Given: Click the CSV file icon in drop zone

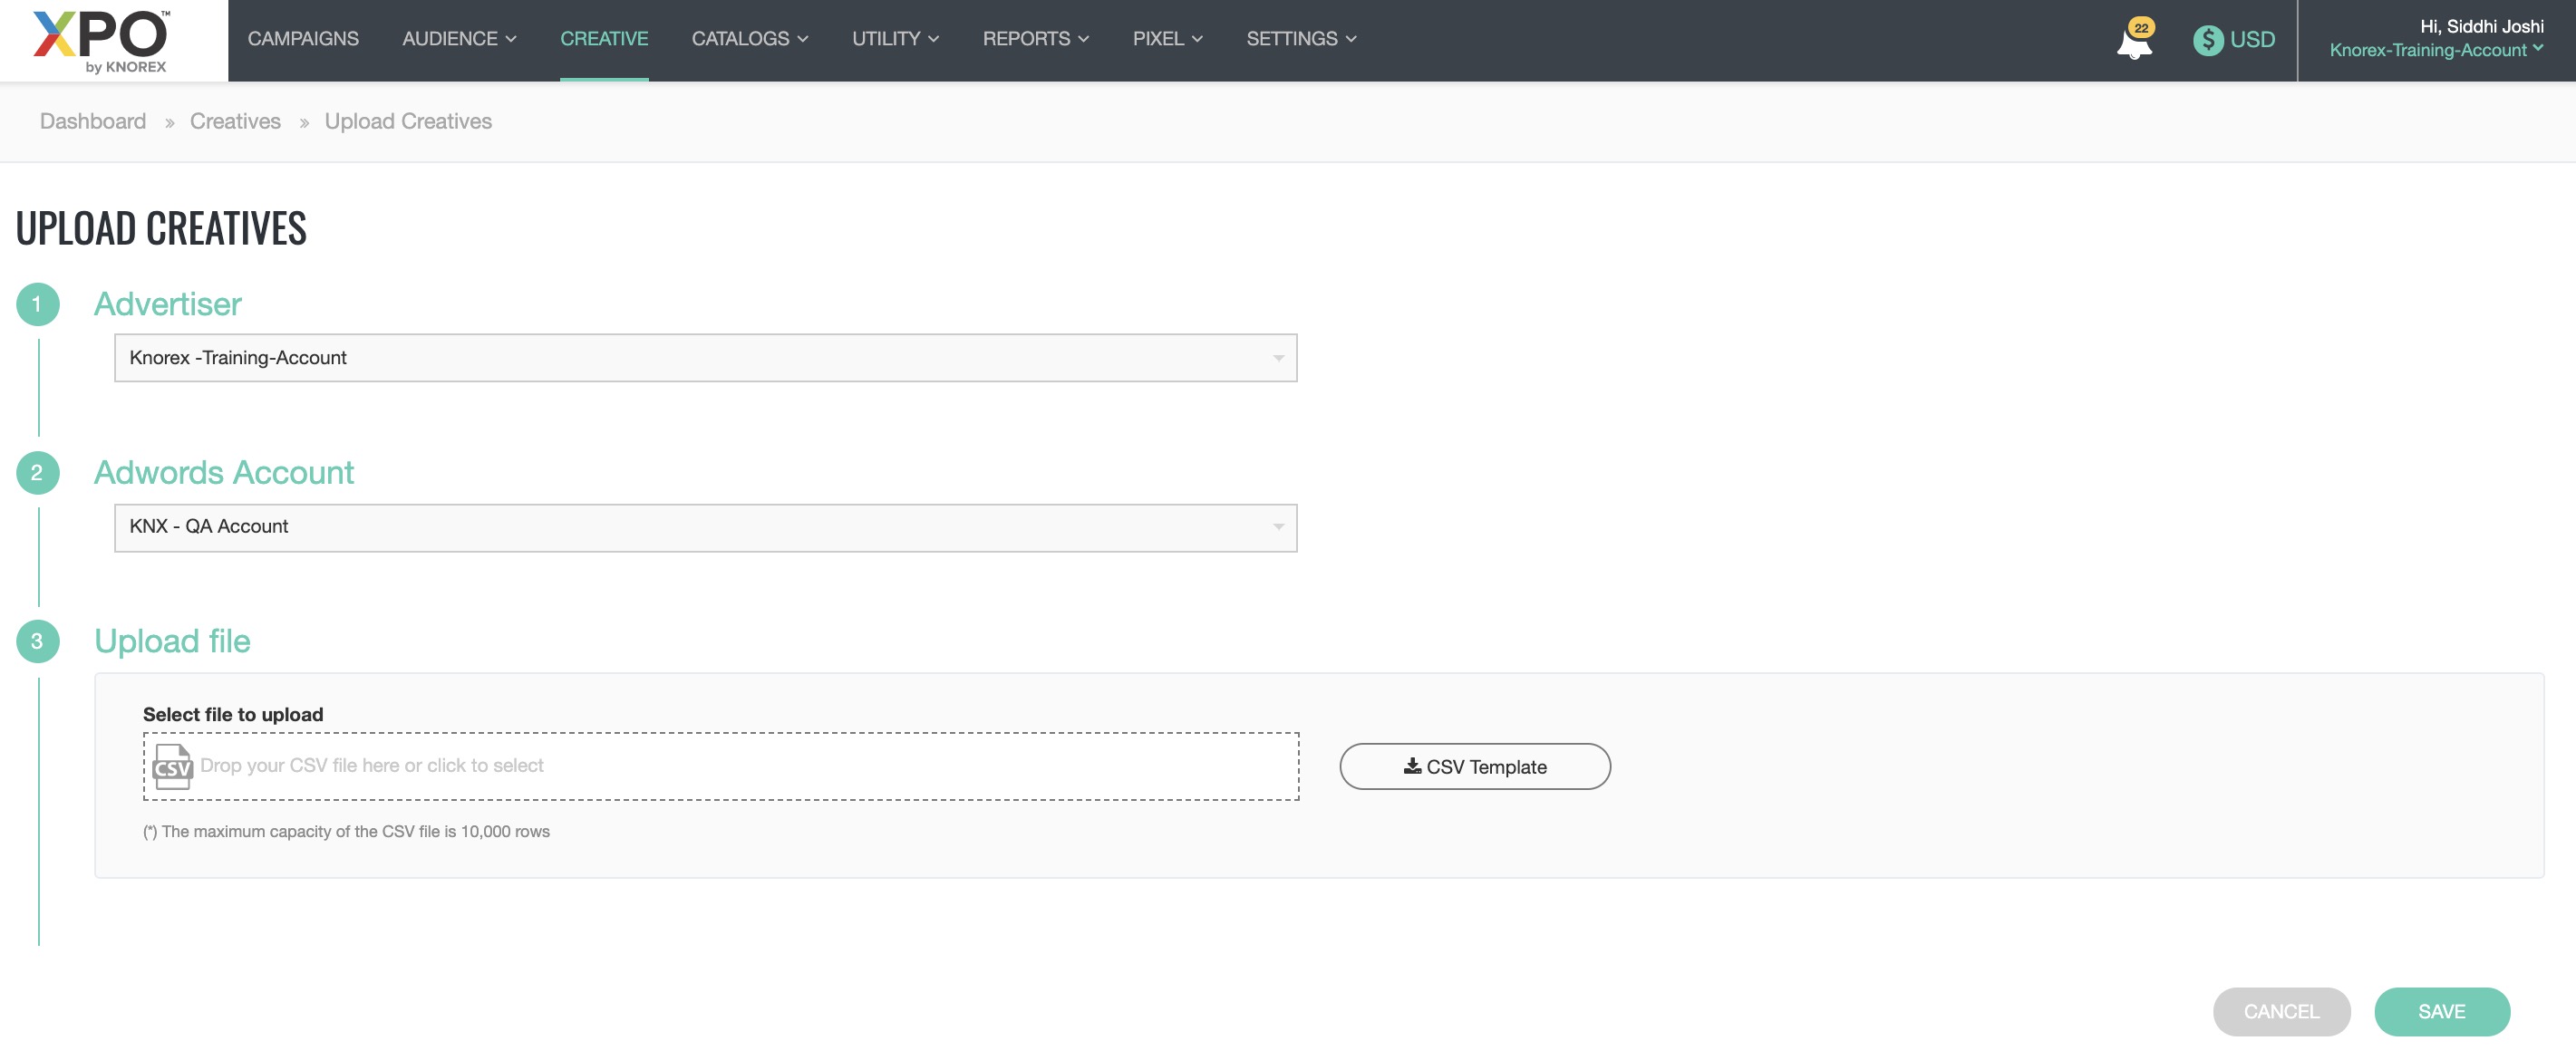Looking at the screenshot, I should [172, 766].
